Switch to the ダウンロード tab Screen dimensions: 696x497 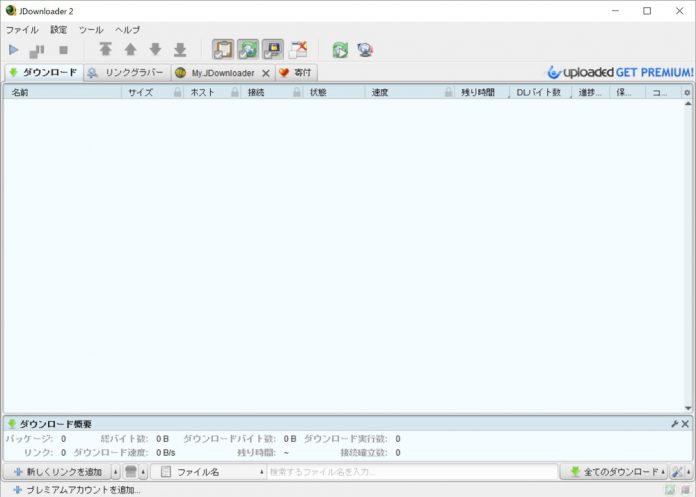pyautogui.click(x=44, y=73)
